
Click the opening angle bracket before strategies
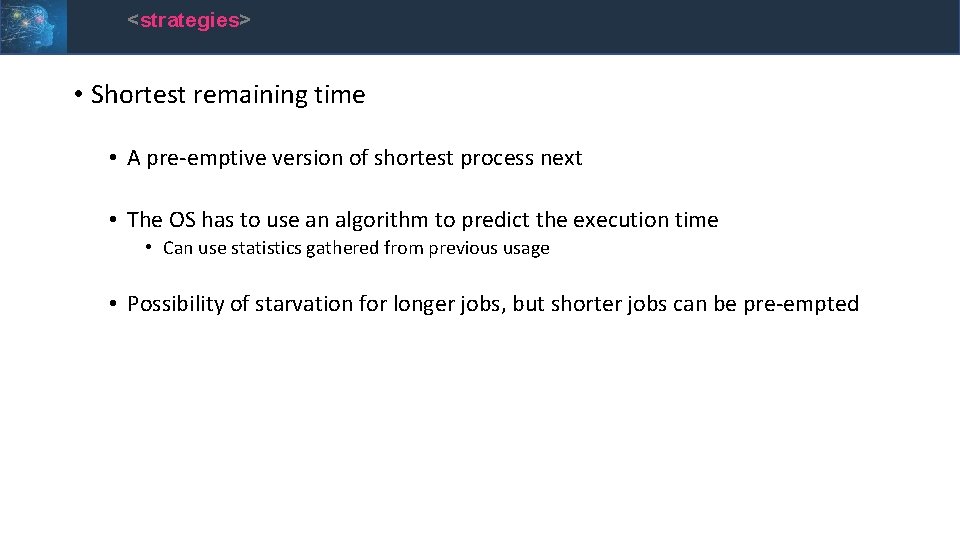[x=133, y=20]
